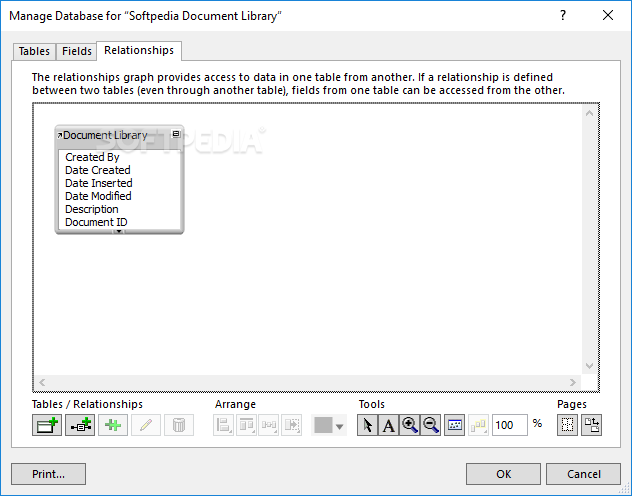Select the text note tool
This screenshot has width=632, height=496.
[389, 425]
